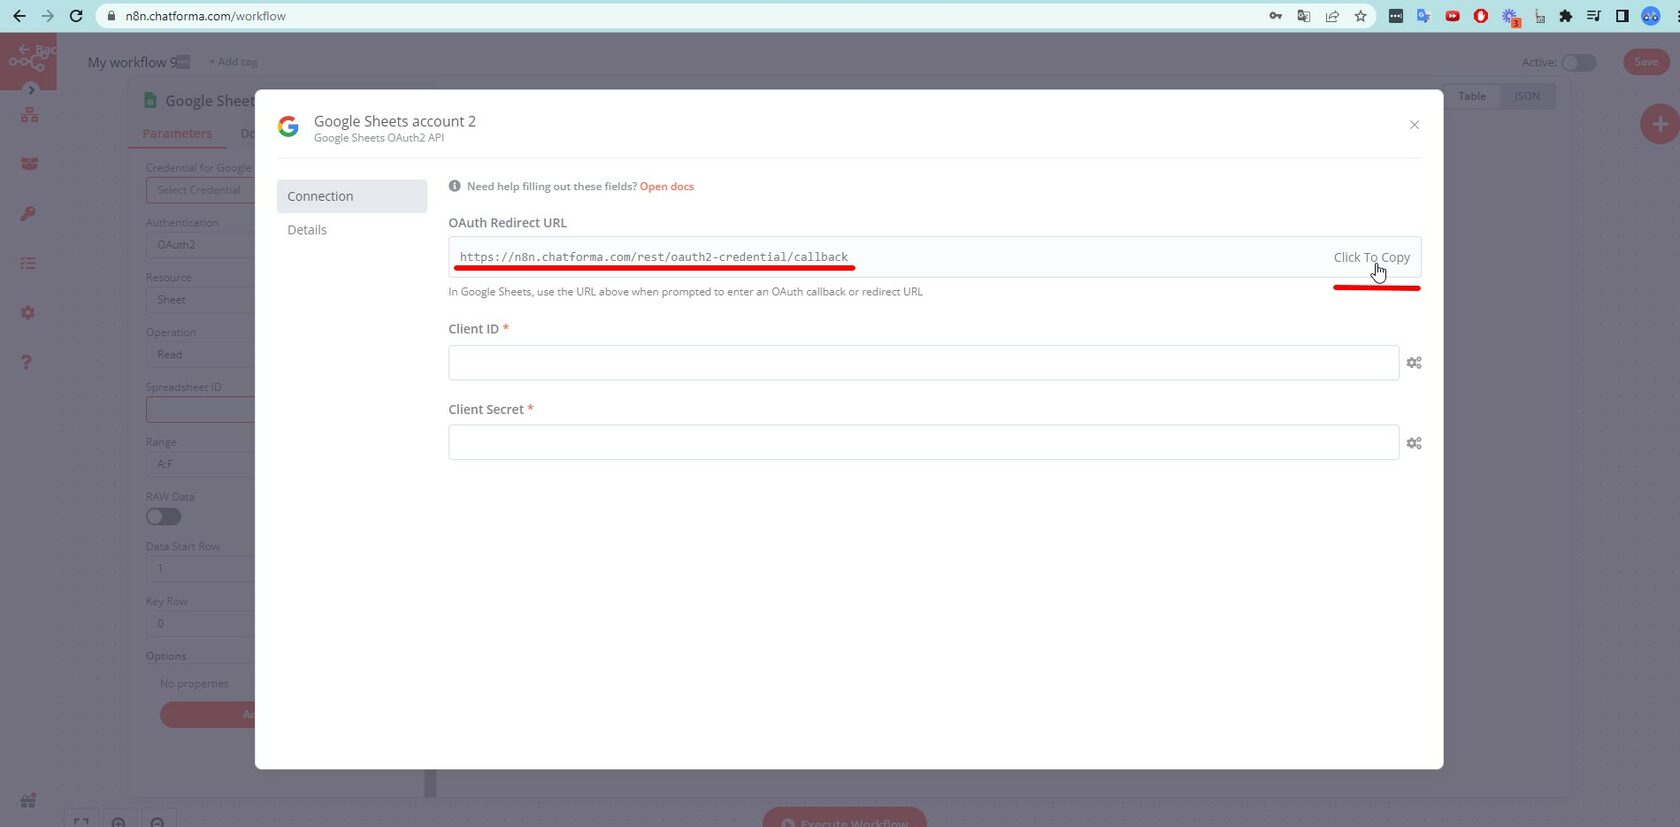This screenshot has height=827, width=1680.
Task: Switch to the Connection tab
Action: [x=352, y=196]
